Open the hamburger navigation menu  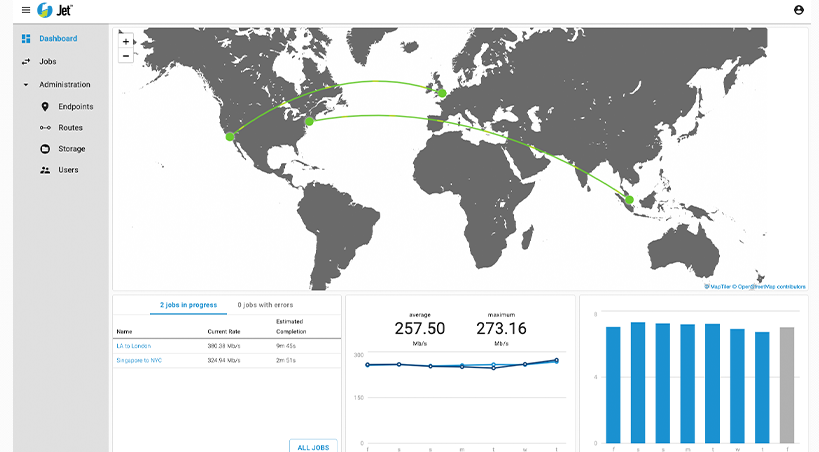click(12, 10)
